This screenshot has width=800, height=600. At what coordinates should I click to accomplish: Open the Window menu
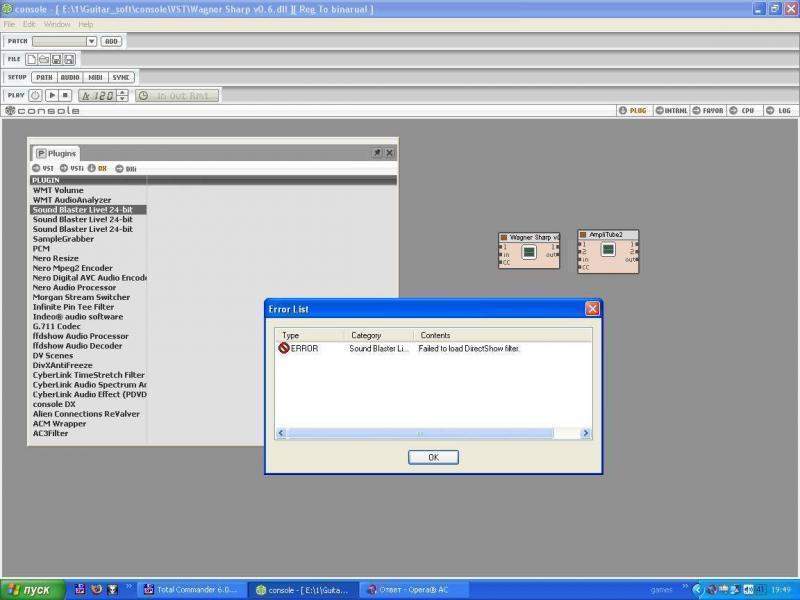tap(57, 24)
